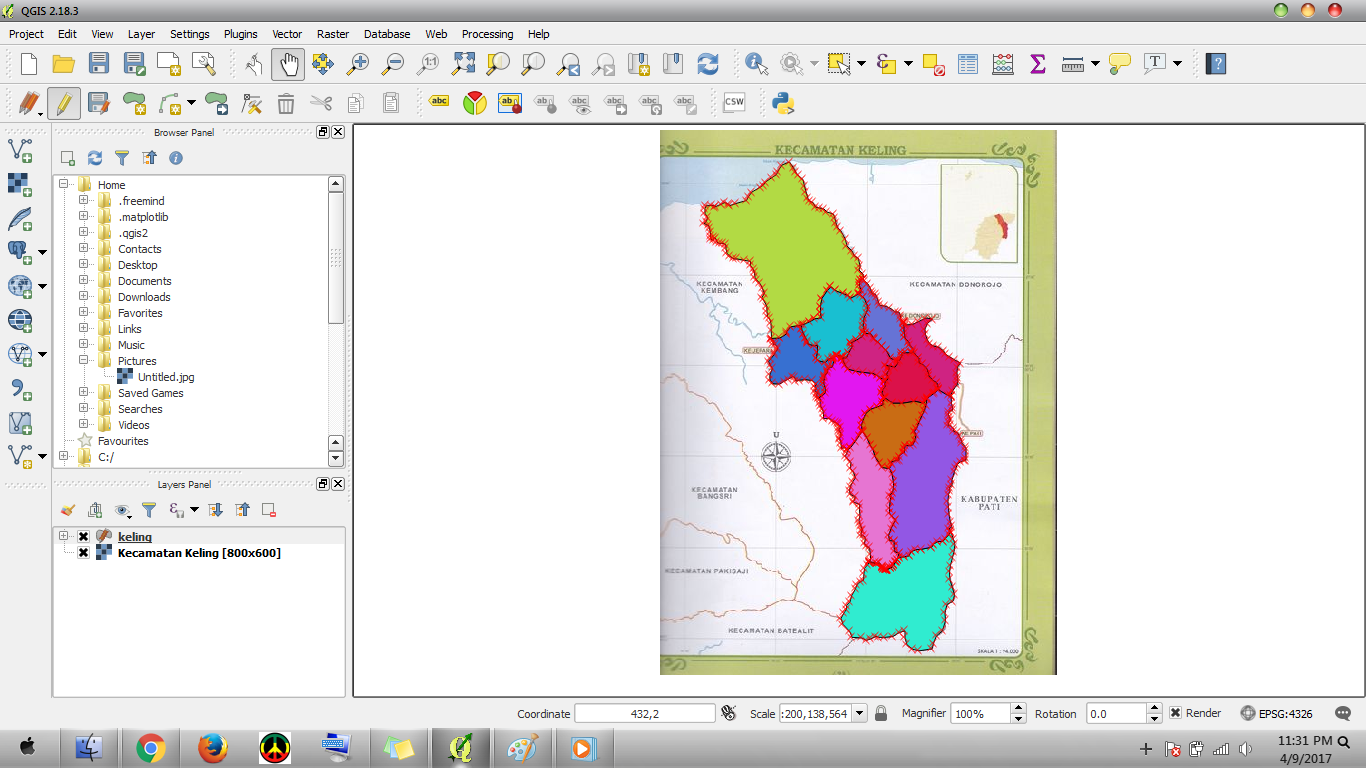This screenshot has width=1366, height=768.
Task: Uncheck the keling layer visibility checkbox
Action: pos(84,536)
